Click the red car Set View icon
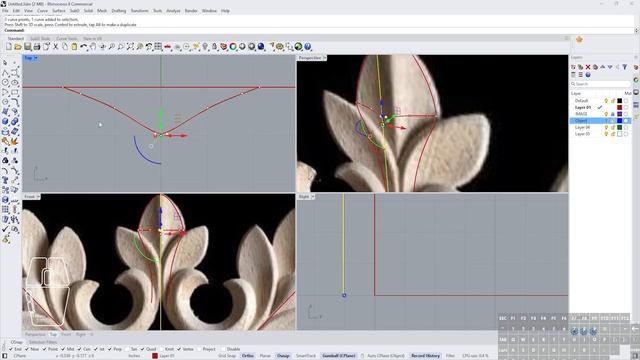The image size is (640, 360). click(x=167, y=47)
